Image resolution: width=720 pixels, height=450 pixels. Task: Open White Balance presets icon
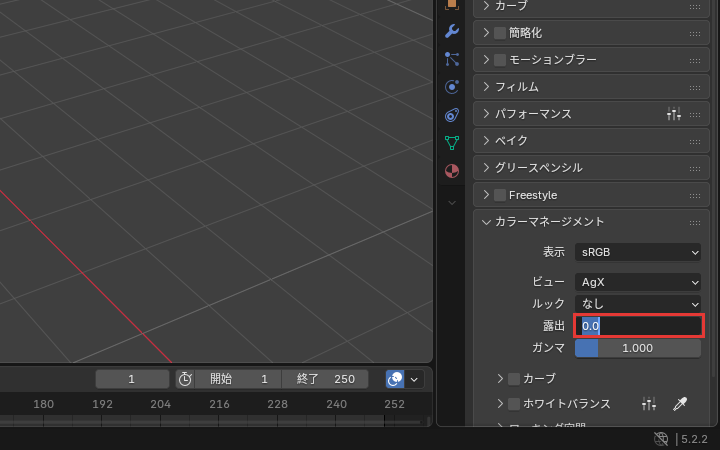pyautogui.click(x=649, y=404)
